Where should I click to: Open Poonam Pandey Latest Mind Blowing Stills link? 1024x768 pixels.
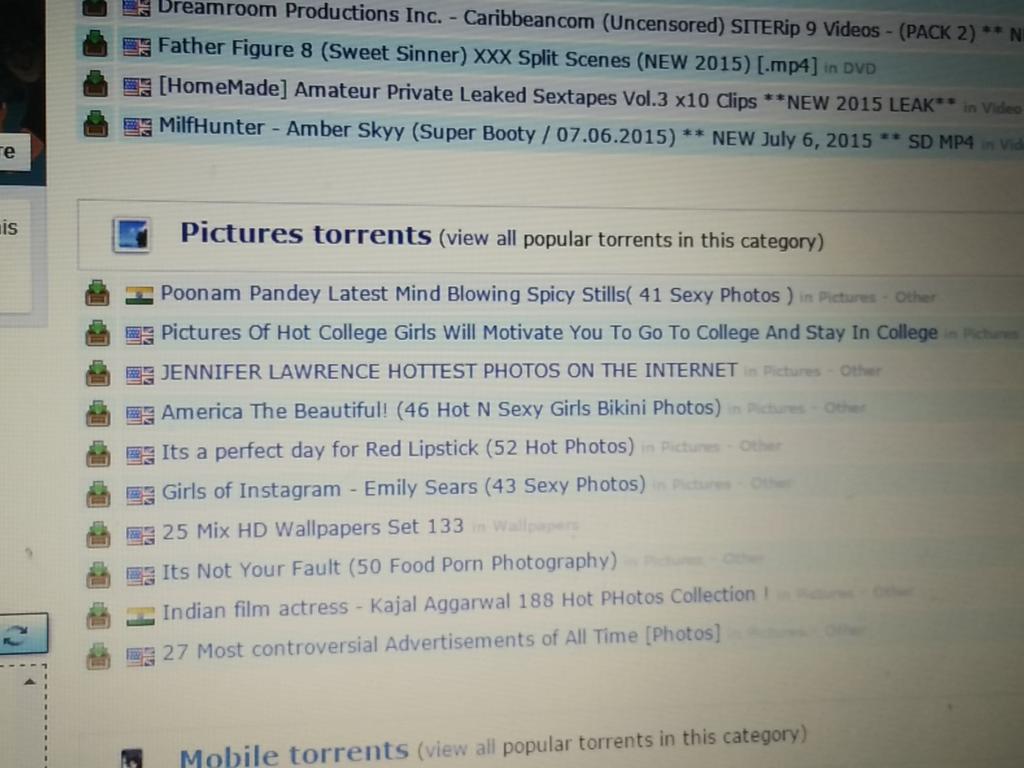tap(477, 295)
